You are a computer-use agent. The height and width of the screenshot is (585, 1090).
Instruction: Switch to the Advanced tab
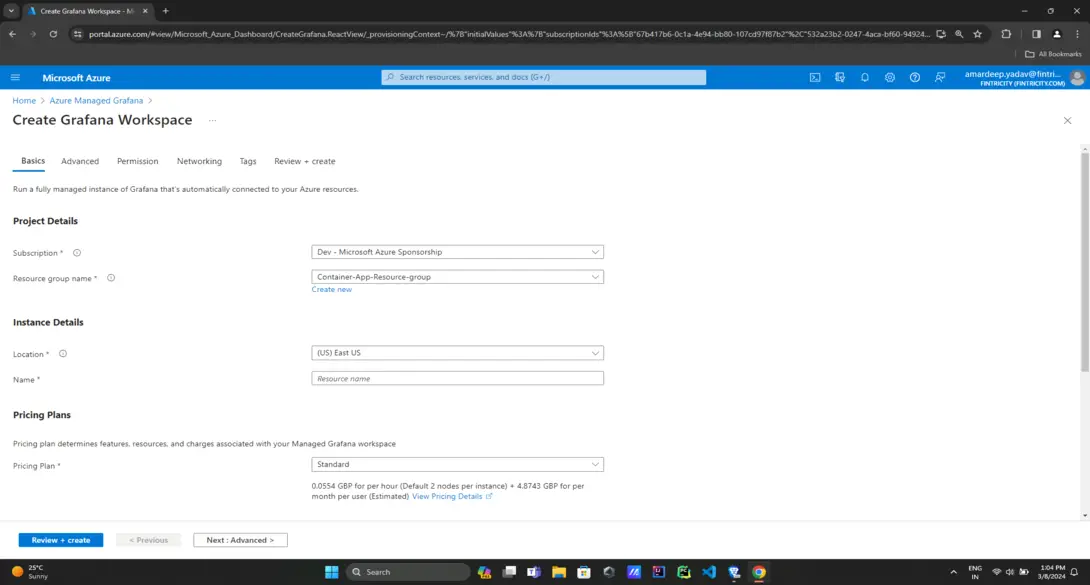point(80,161)
